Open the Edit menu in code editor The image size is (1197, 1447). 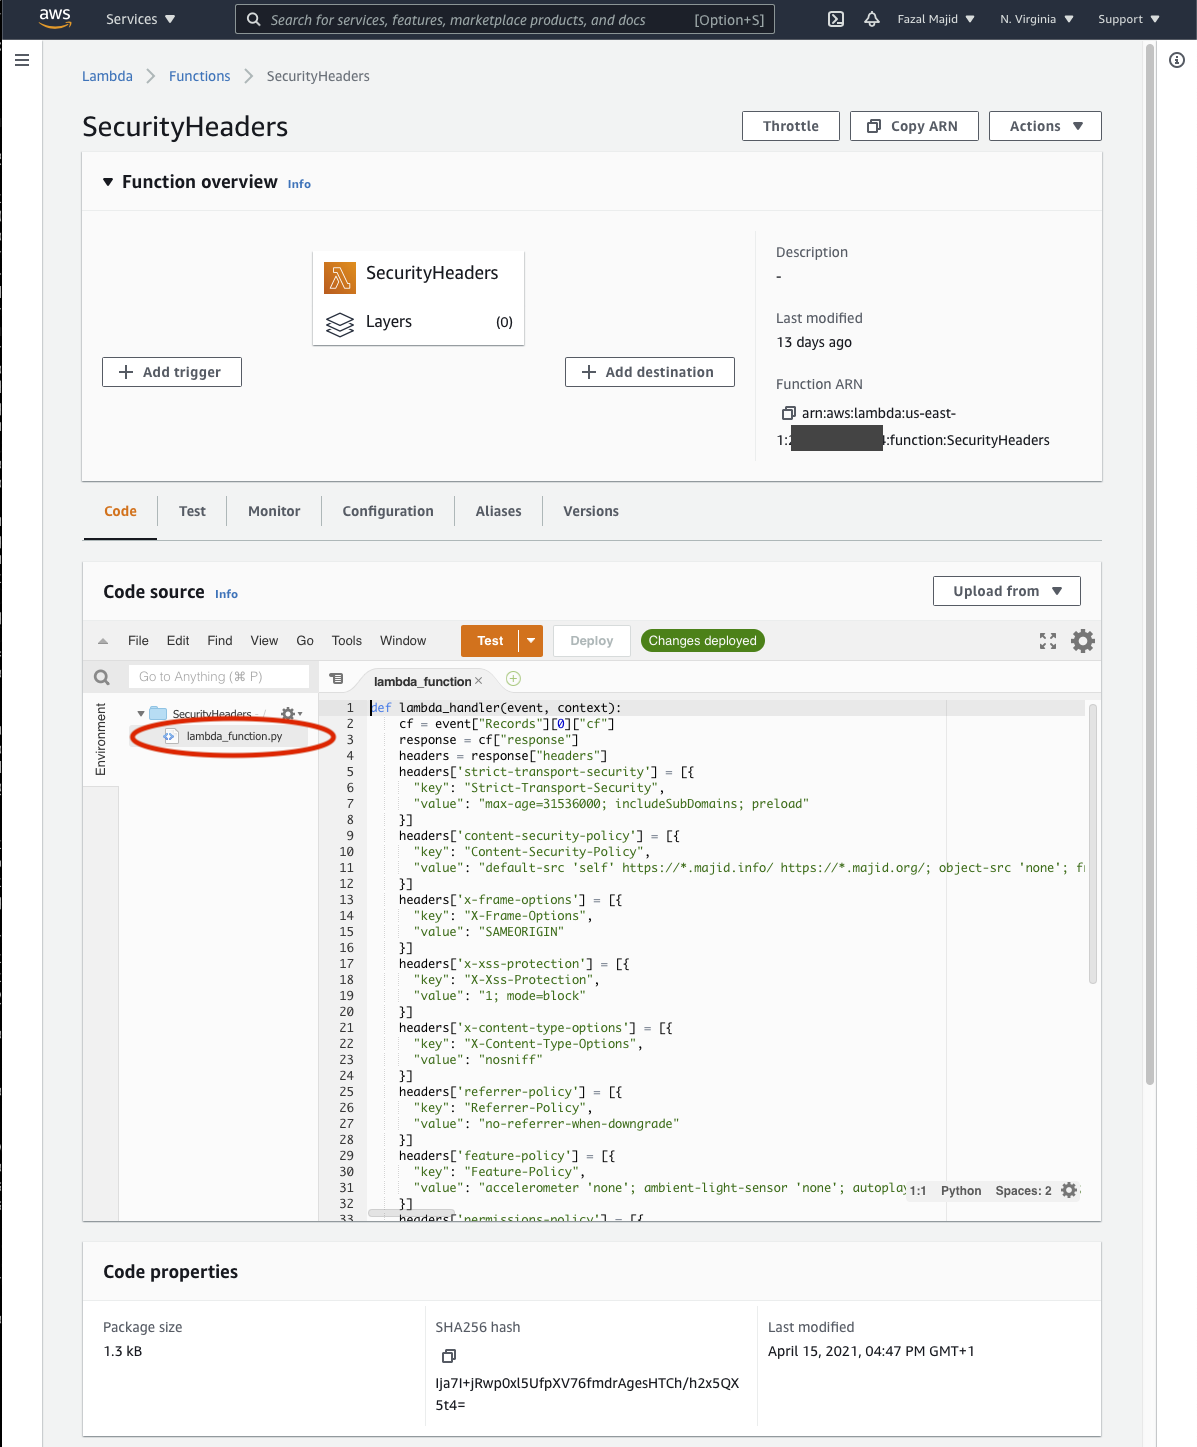[178, 641]
